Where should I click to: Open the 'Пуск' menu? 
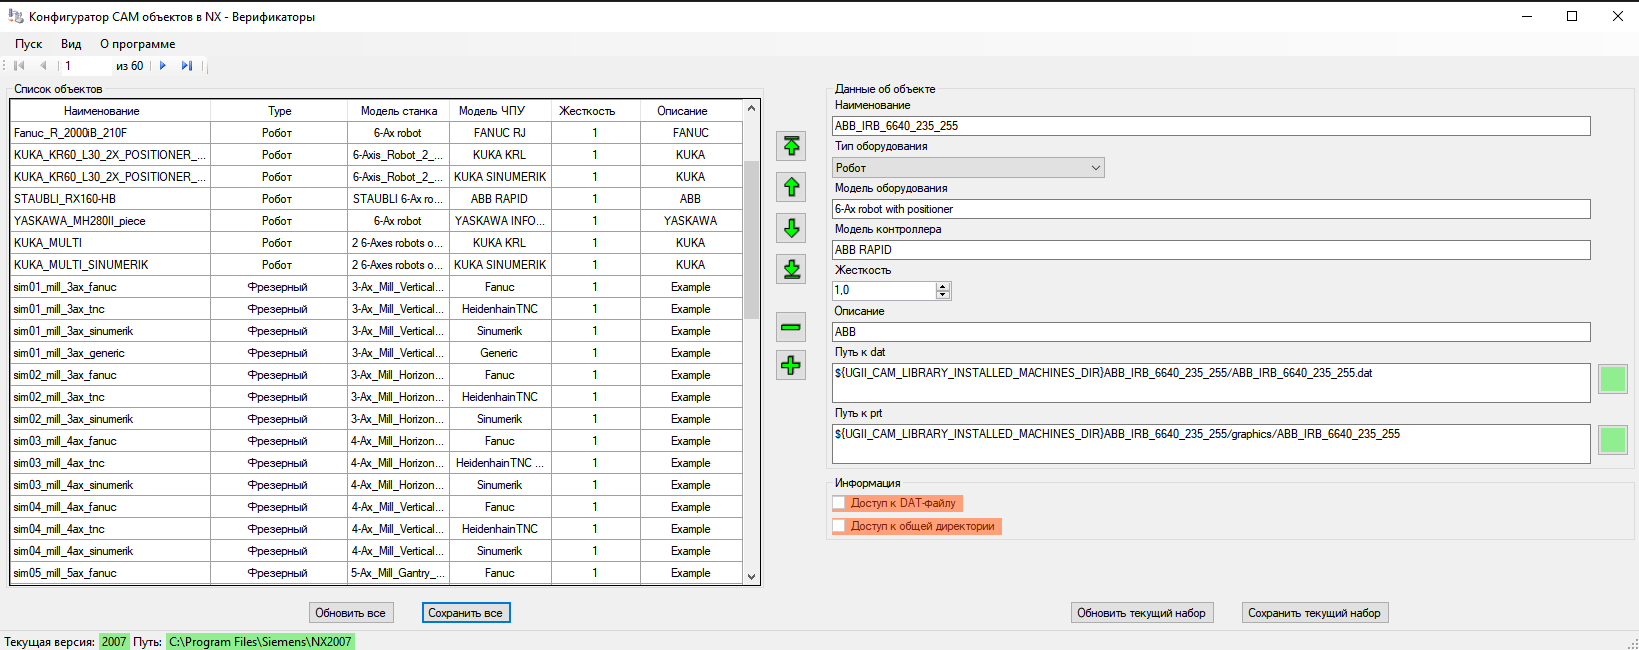pyautogui.click(x=28, y=44)
